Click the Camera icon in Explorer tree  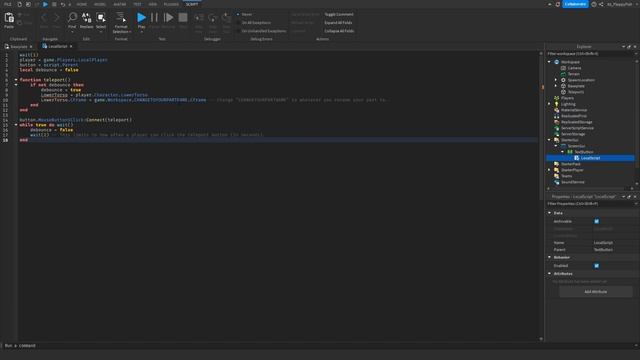pyautogui.click(x=563, y=68)
